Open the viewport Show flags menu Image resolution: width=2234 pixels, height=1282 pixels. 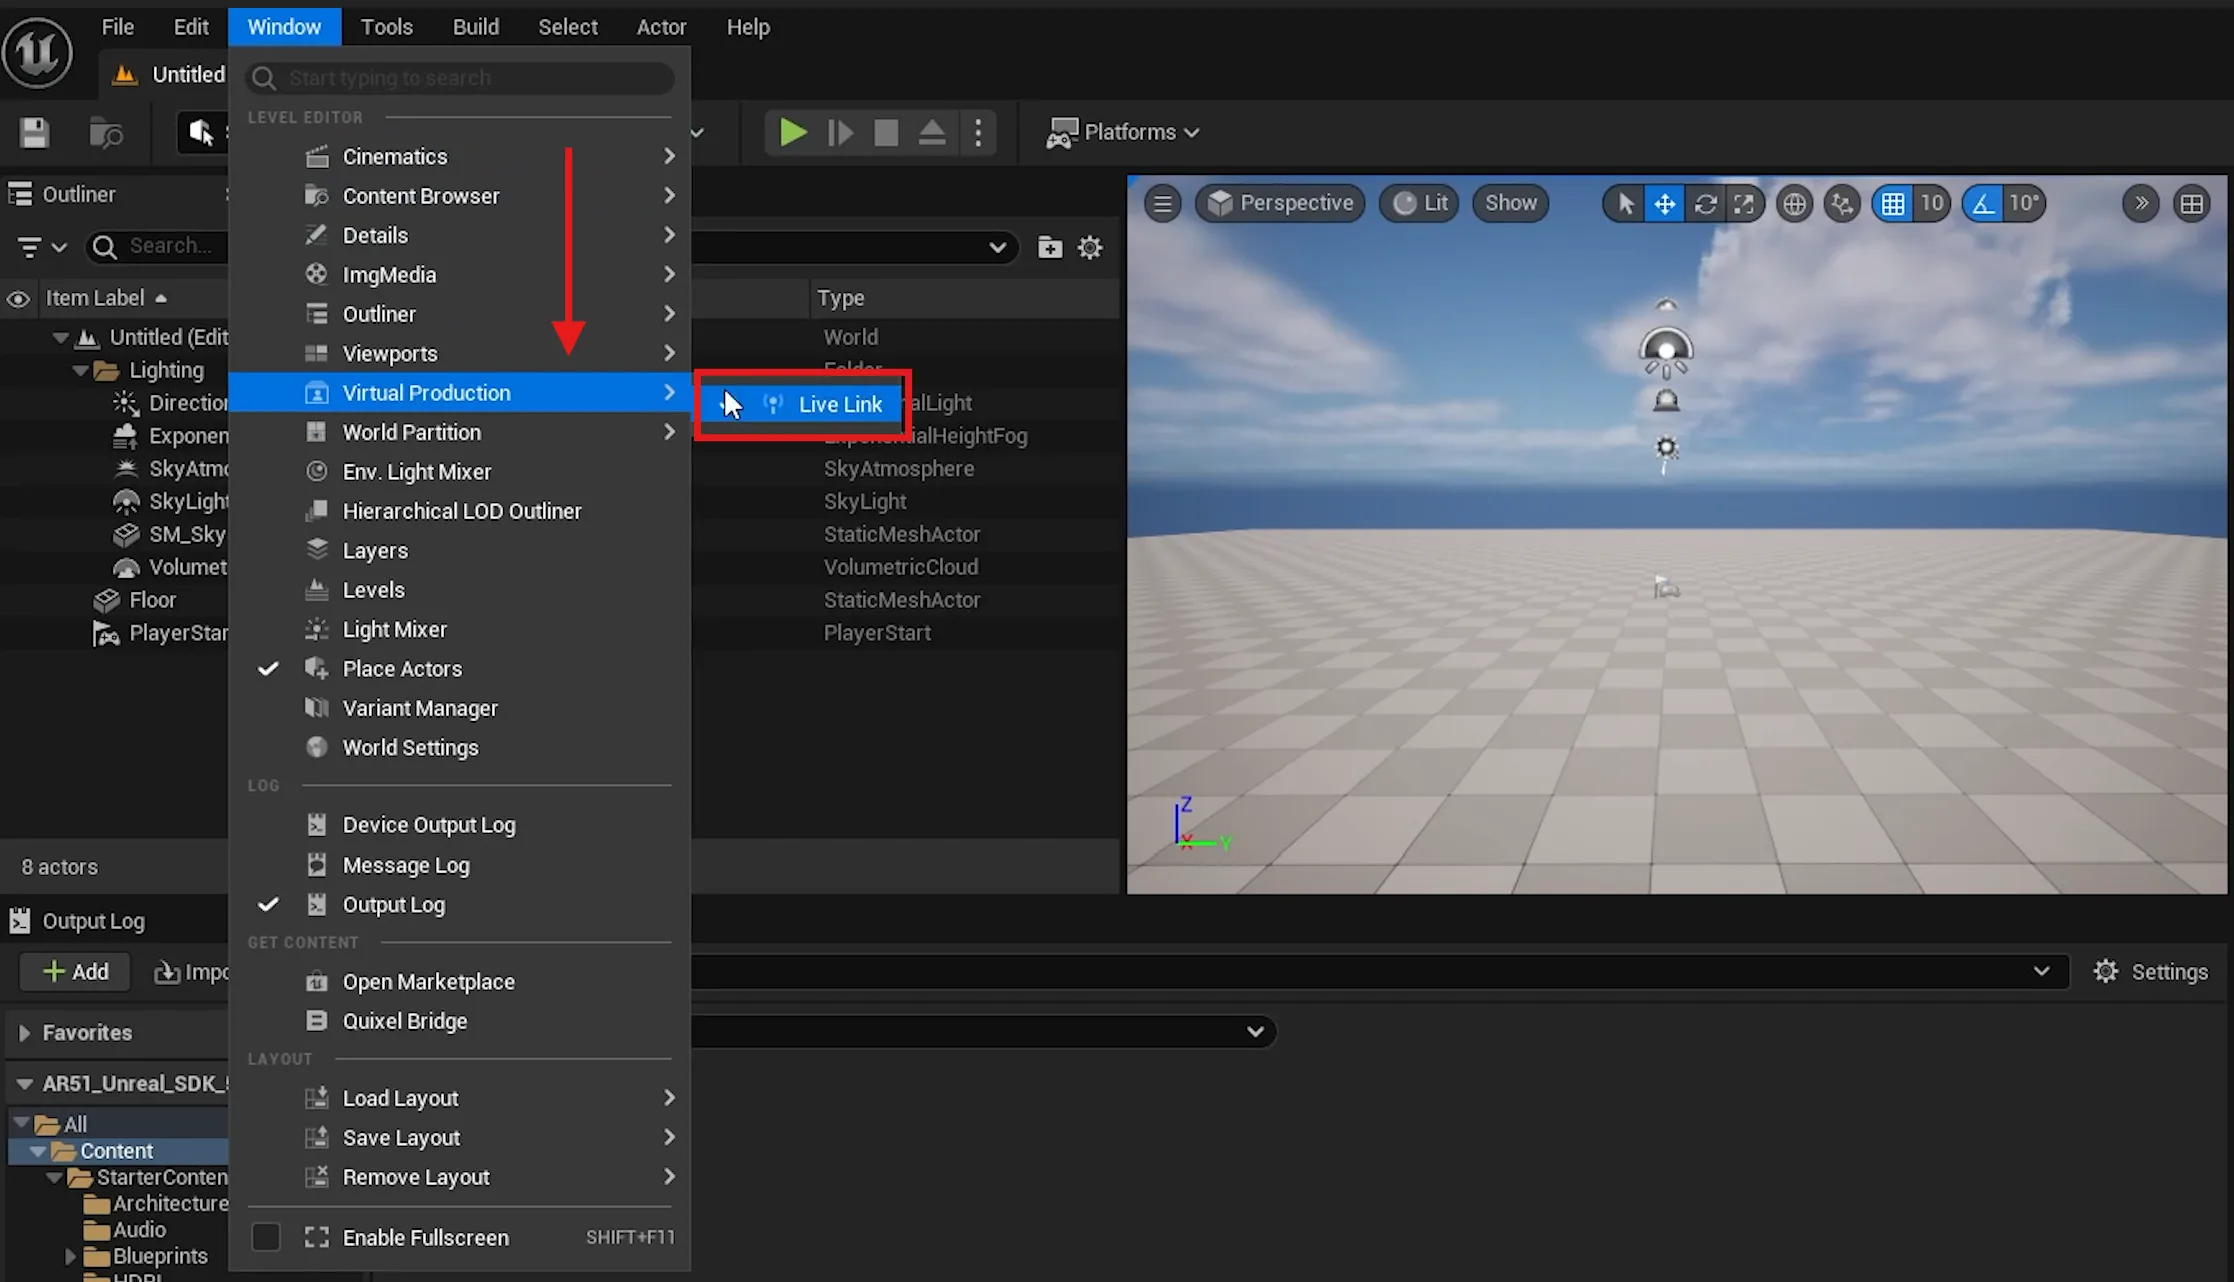(x=1510, y=203)
